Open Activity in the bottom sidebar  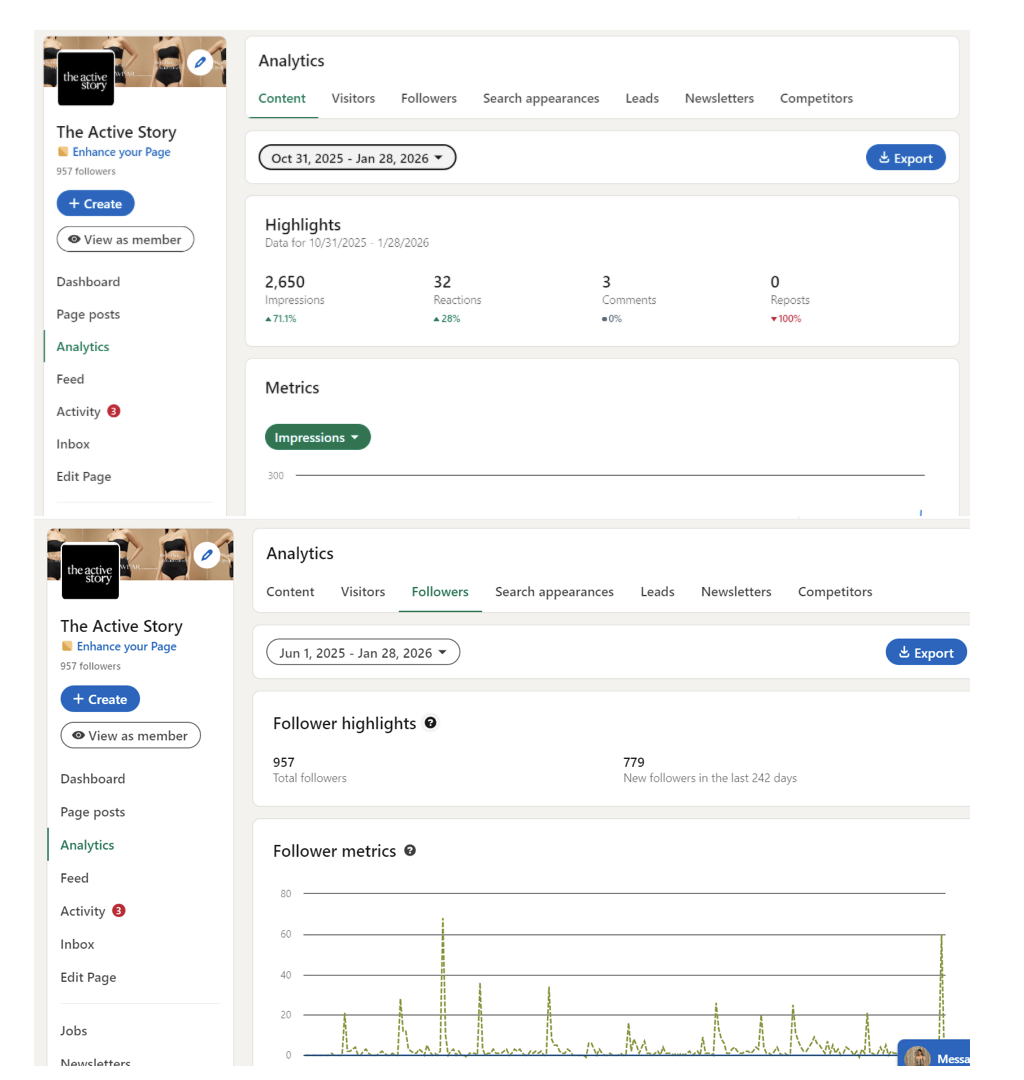pyautogui.click(x=83, y=911)
